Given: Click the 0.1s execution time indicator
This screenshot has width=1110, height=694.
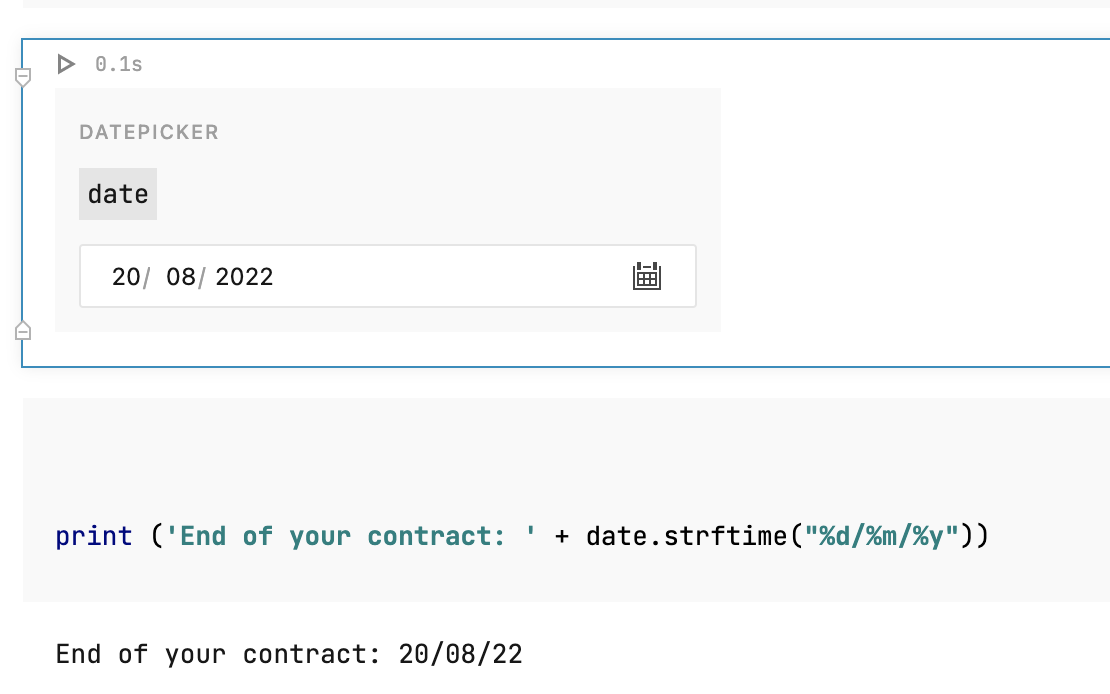Looking at the screenshot, I should point(117,64).
